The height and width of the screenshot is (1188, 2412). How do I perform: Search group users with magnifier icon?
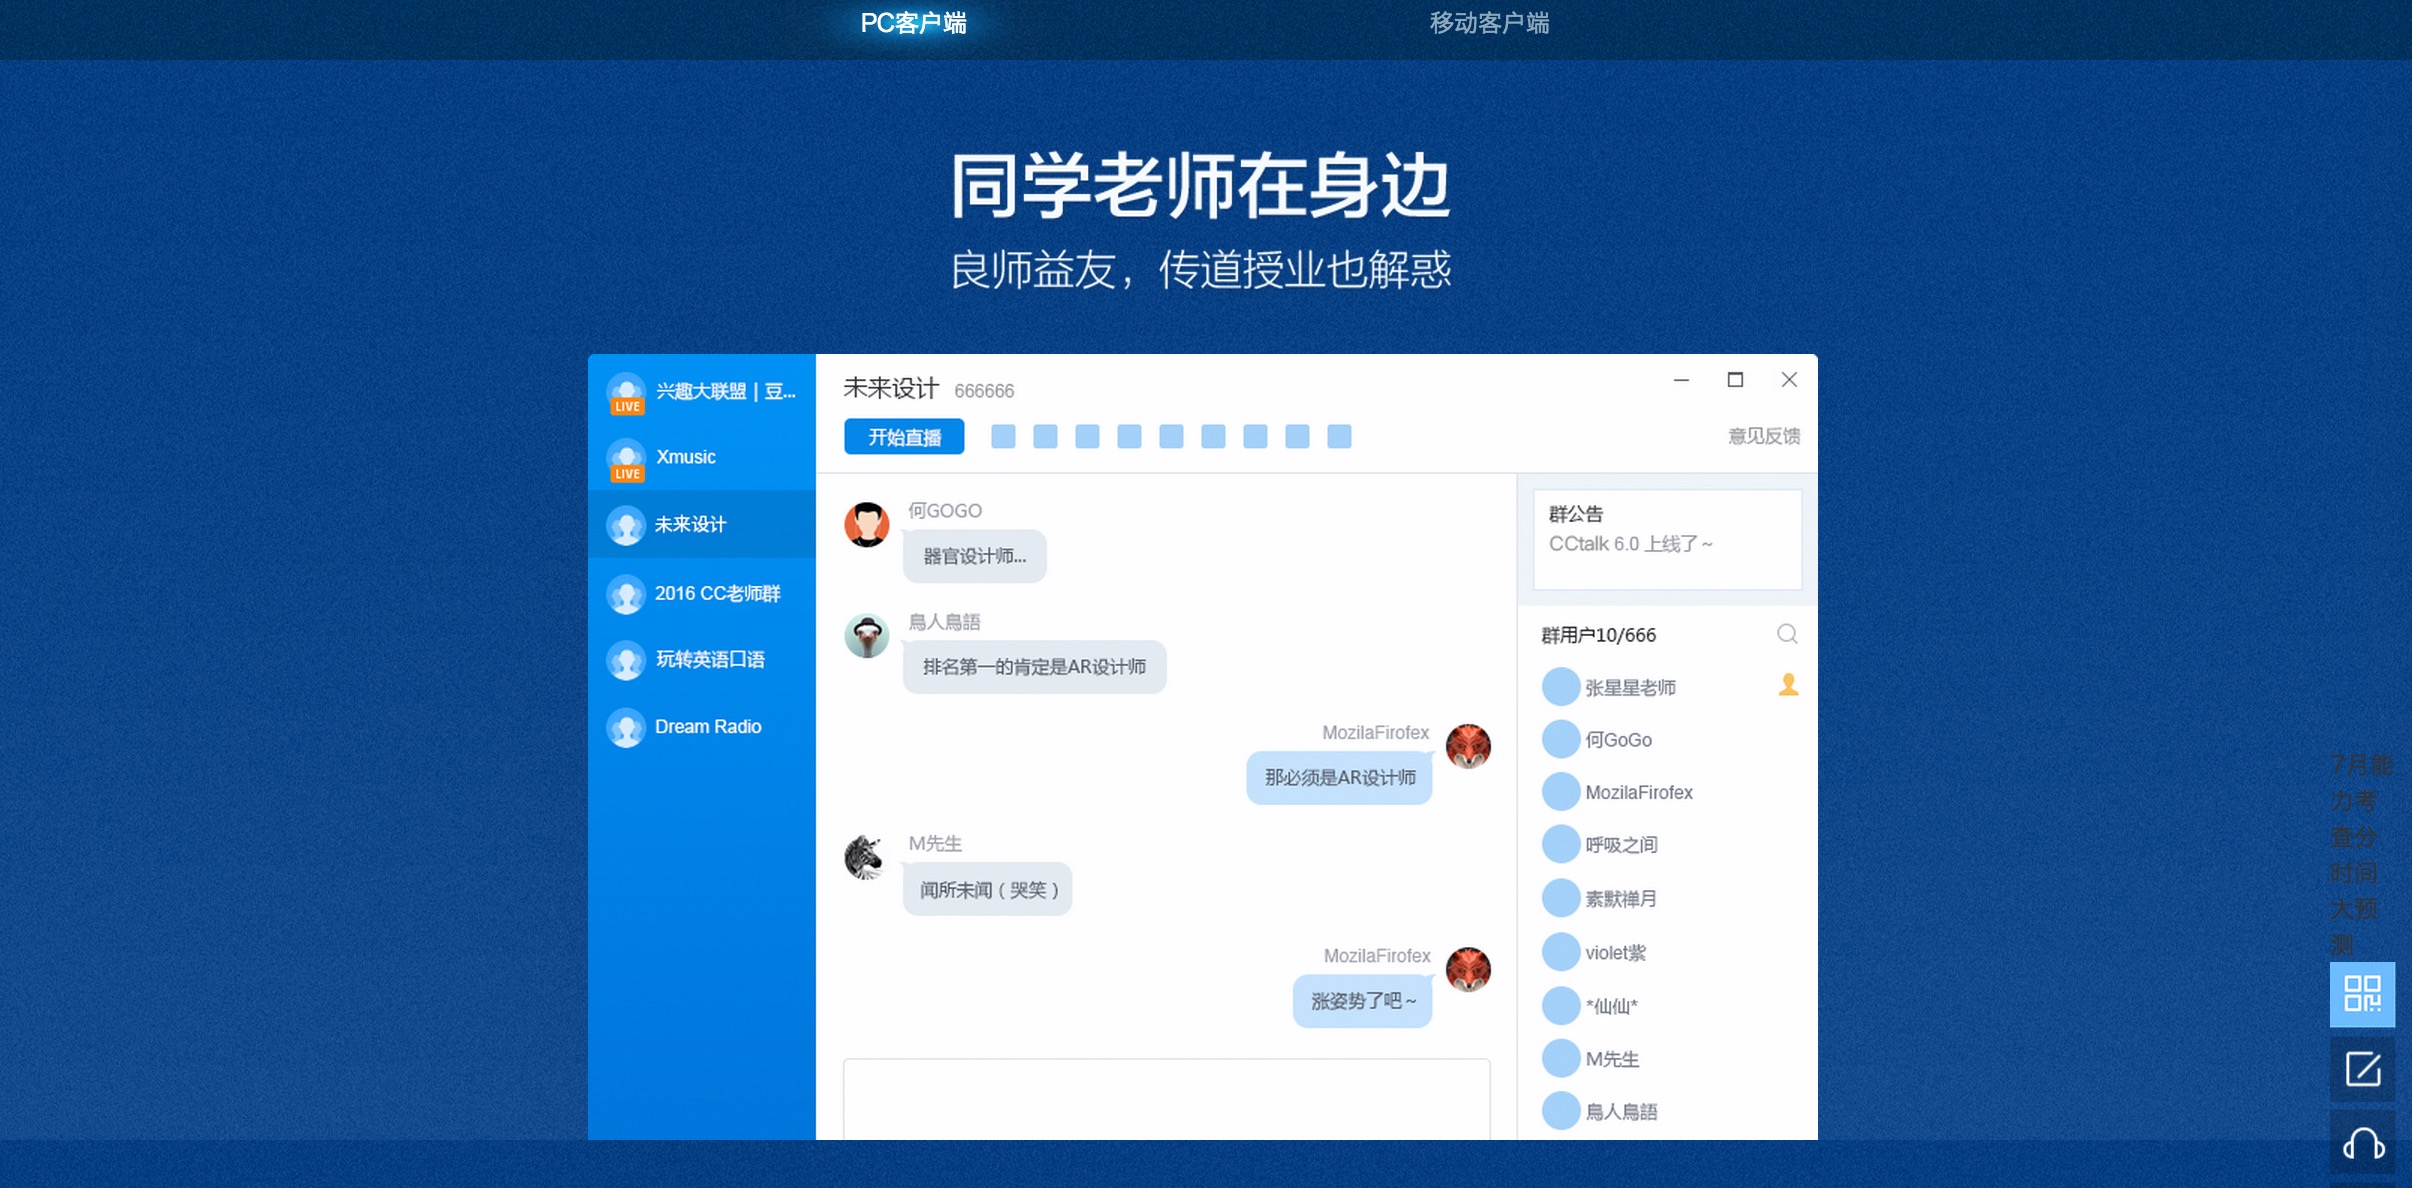tap(1786, 634)
